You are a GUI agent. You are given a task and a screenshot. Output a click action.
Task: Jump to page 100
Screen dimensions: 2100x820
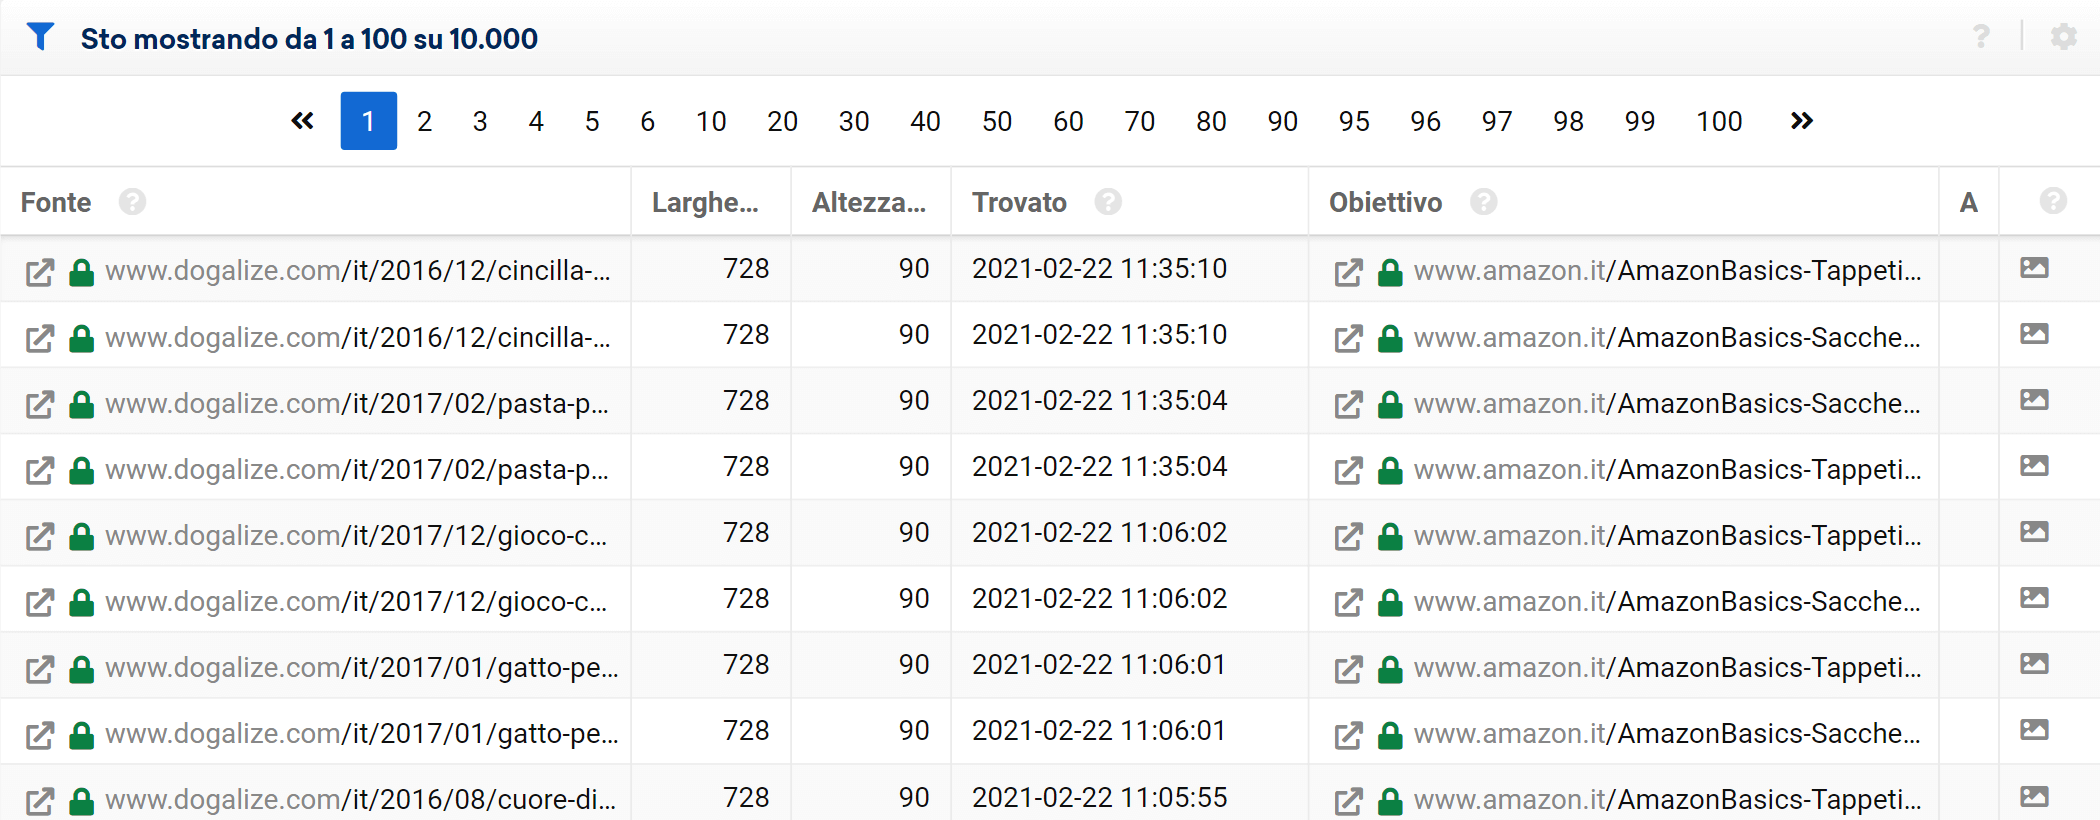pyautogui.click(x=1719, y=121)
